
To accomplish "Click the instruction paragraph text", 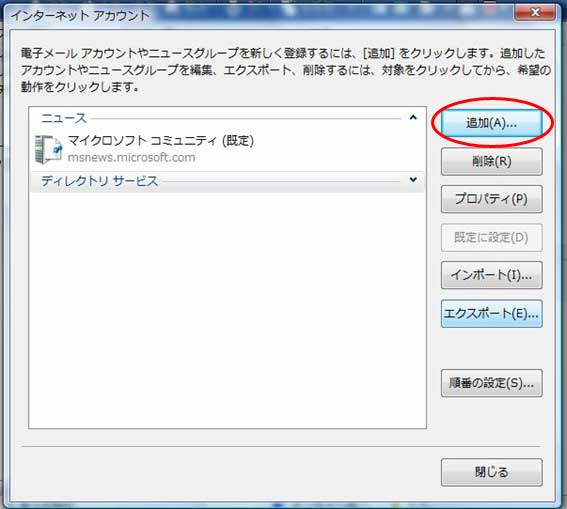I will pyautogui.click(x=286, y=70).
